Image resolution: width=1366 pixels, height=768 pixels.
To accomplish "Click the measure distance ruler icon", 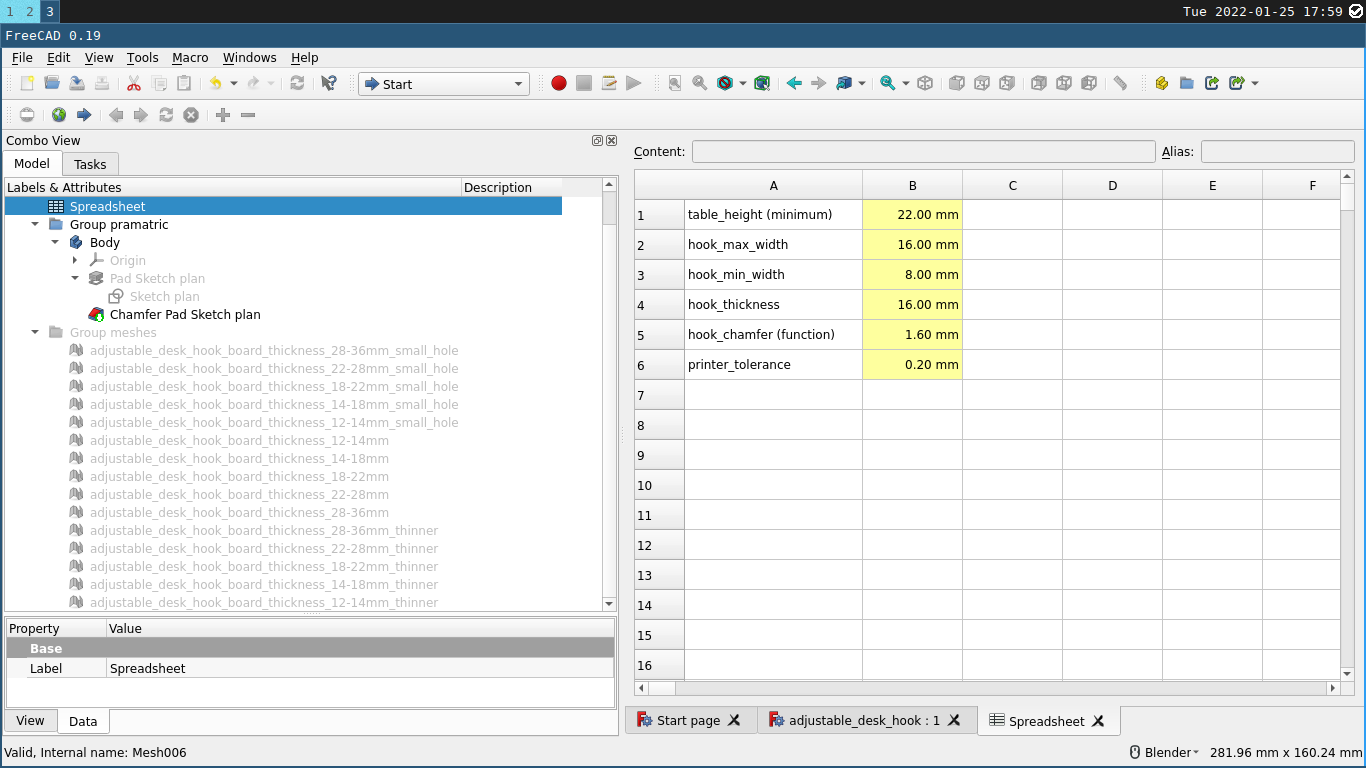I will (x=1120, y=84).
